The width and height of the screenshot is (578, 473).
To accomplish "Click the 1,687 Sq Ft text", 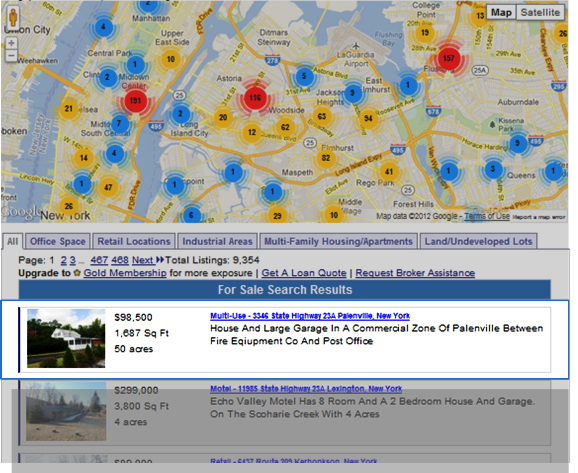I will click(x=142, y=333).
